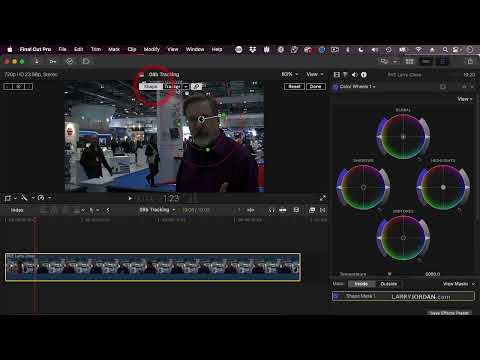Image resolution: width=480 pixels, height=360 pixels.
Task: Open Spotlight search in menu bar
Action: point(445,50)
